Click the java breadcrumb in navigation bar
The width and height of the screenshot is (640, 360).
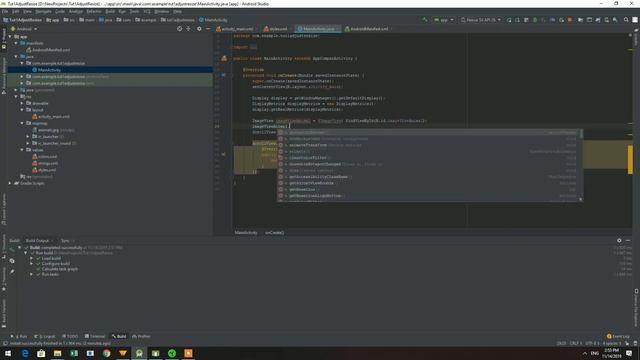[x=106, y=20]
